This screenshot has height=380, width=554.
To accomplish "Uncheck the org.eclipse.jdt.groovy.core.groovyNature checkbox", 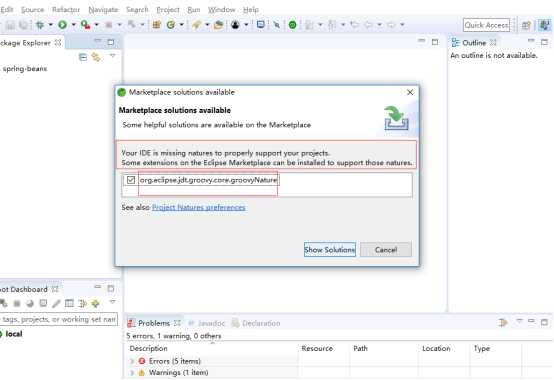I will pos(131,180).
